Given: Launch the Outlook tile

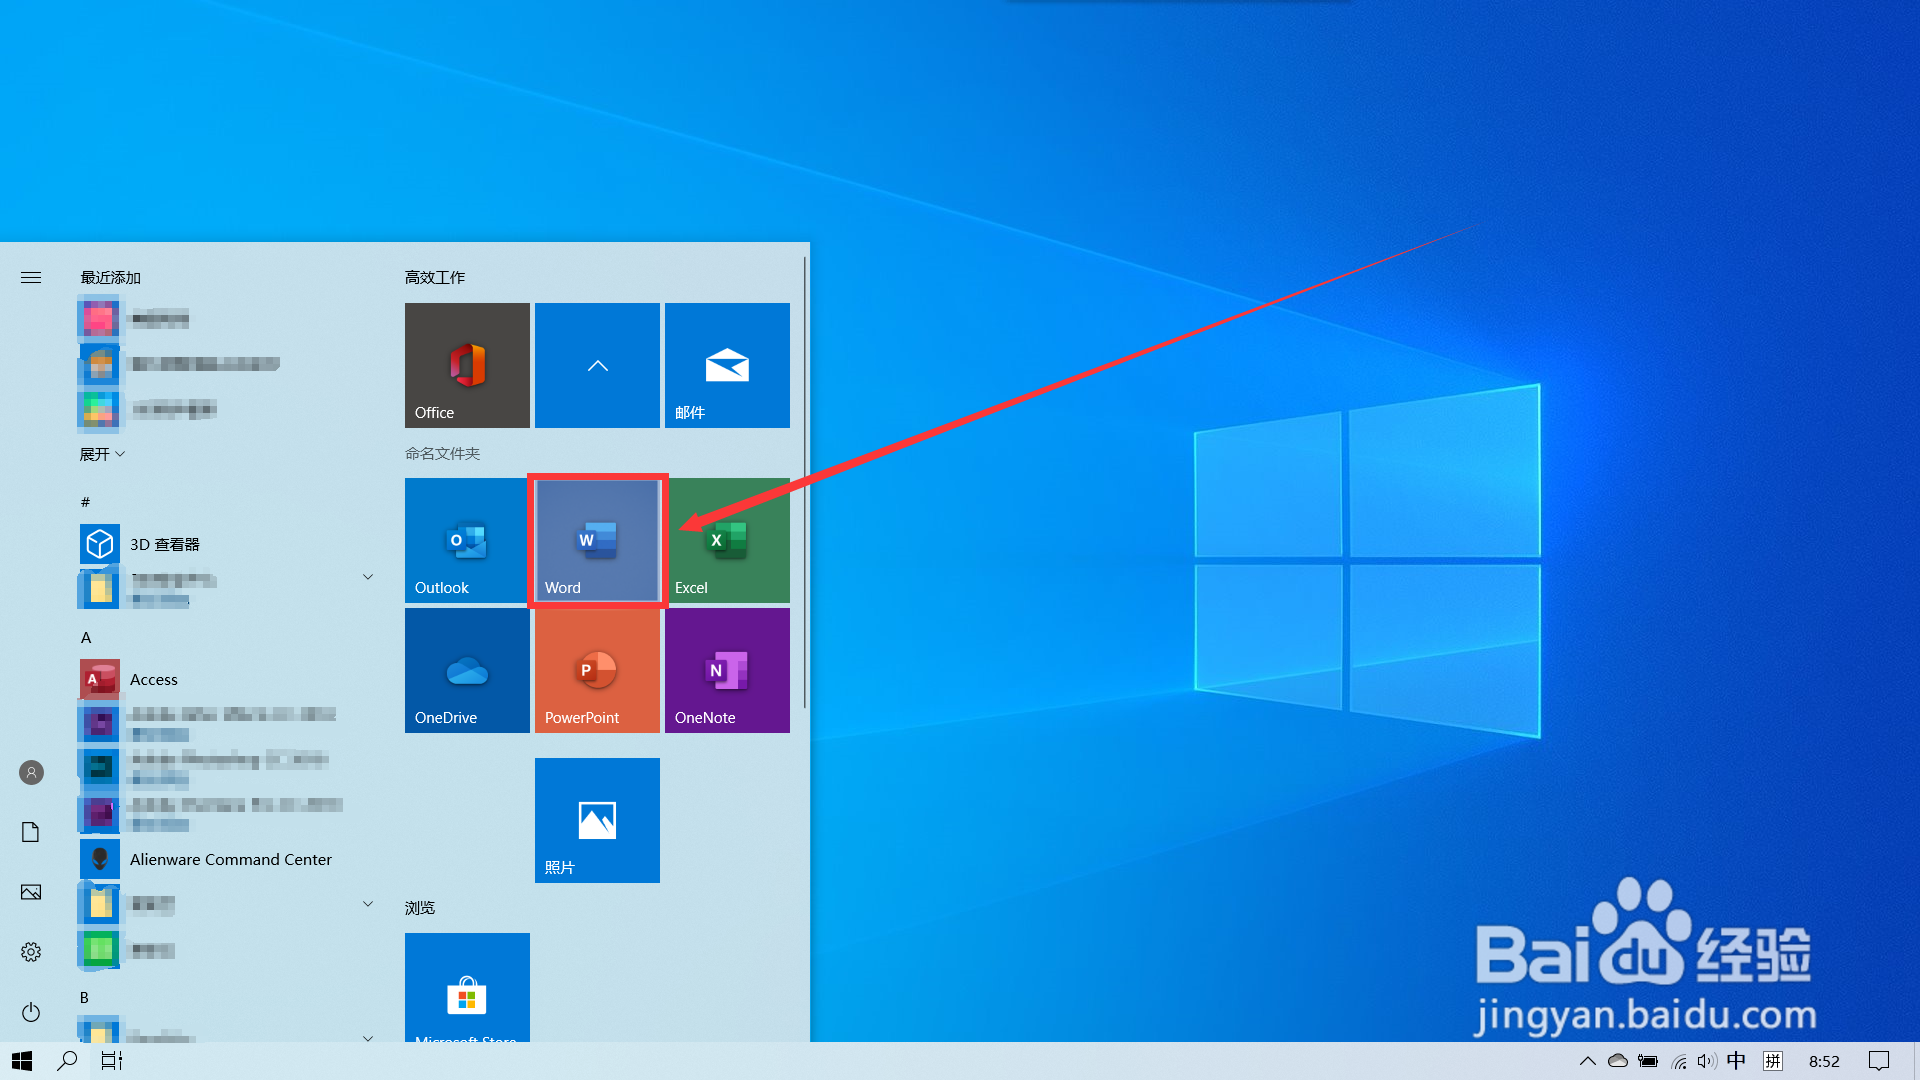Looking at the screenshot, I should point(467,540).
